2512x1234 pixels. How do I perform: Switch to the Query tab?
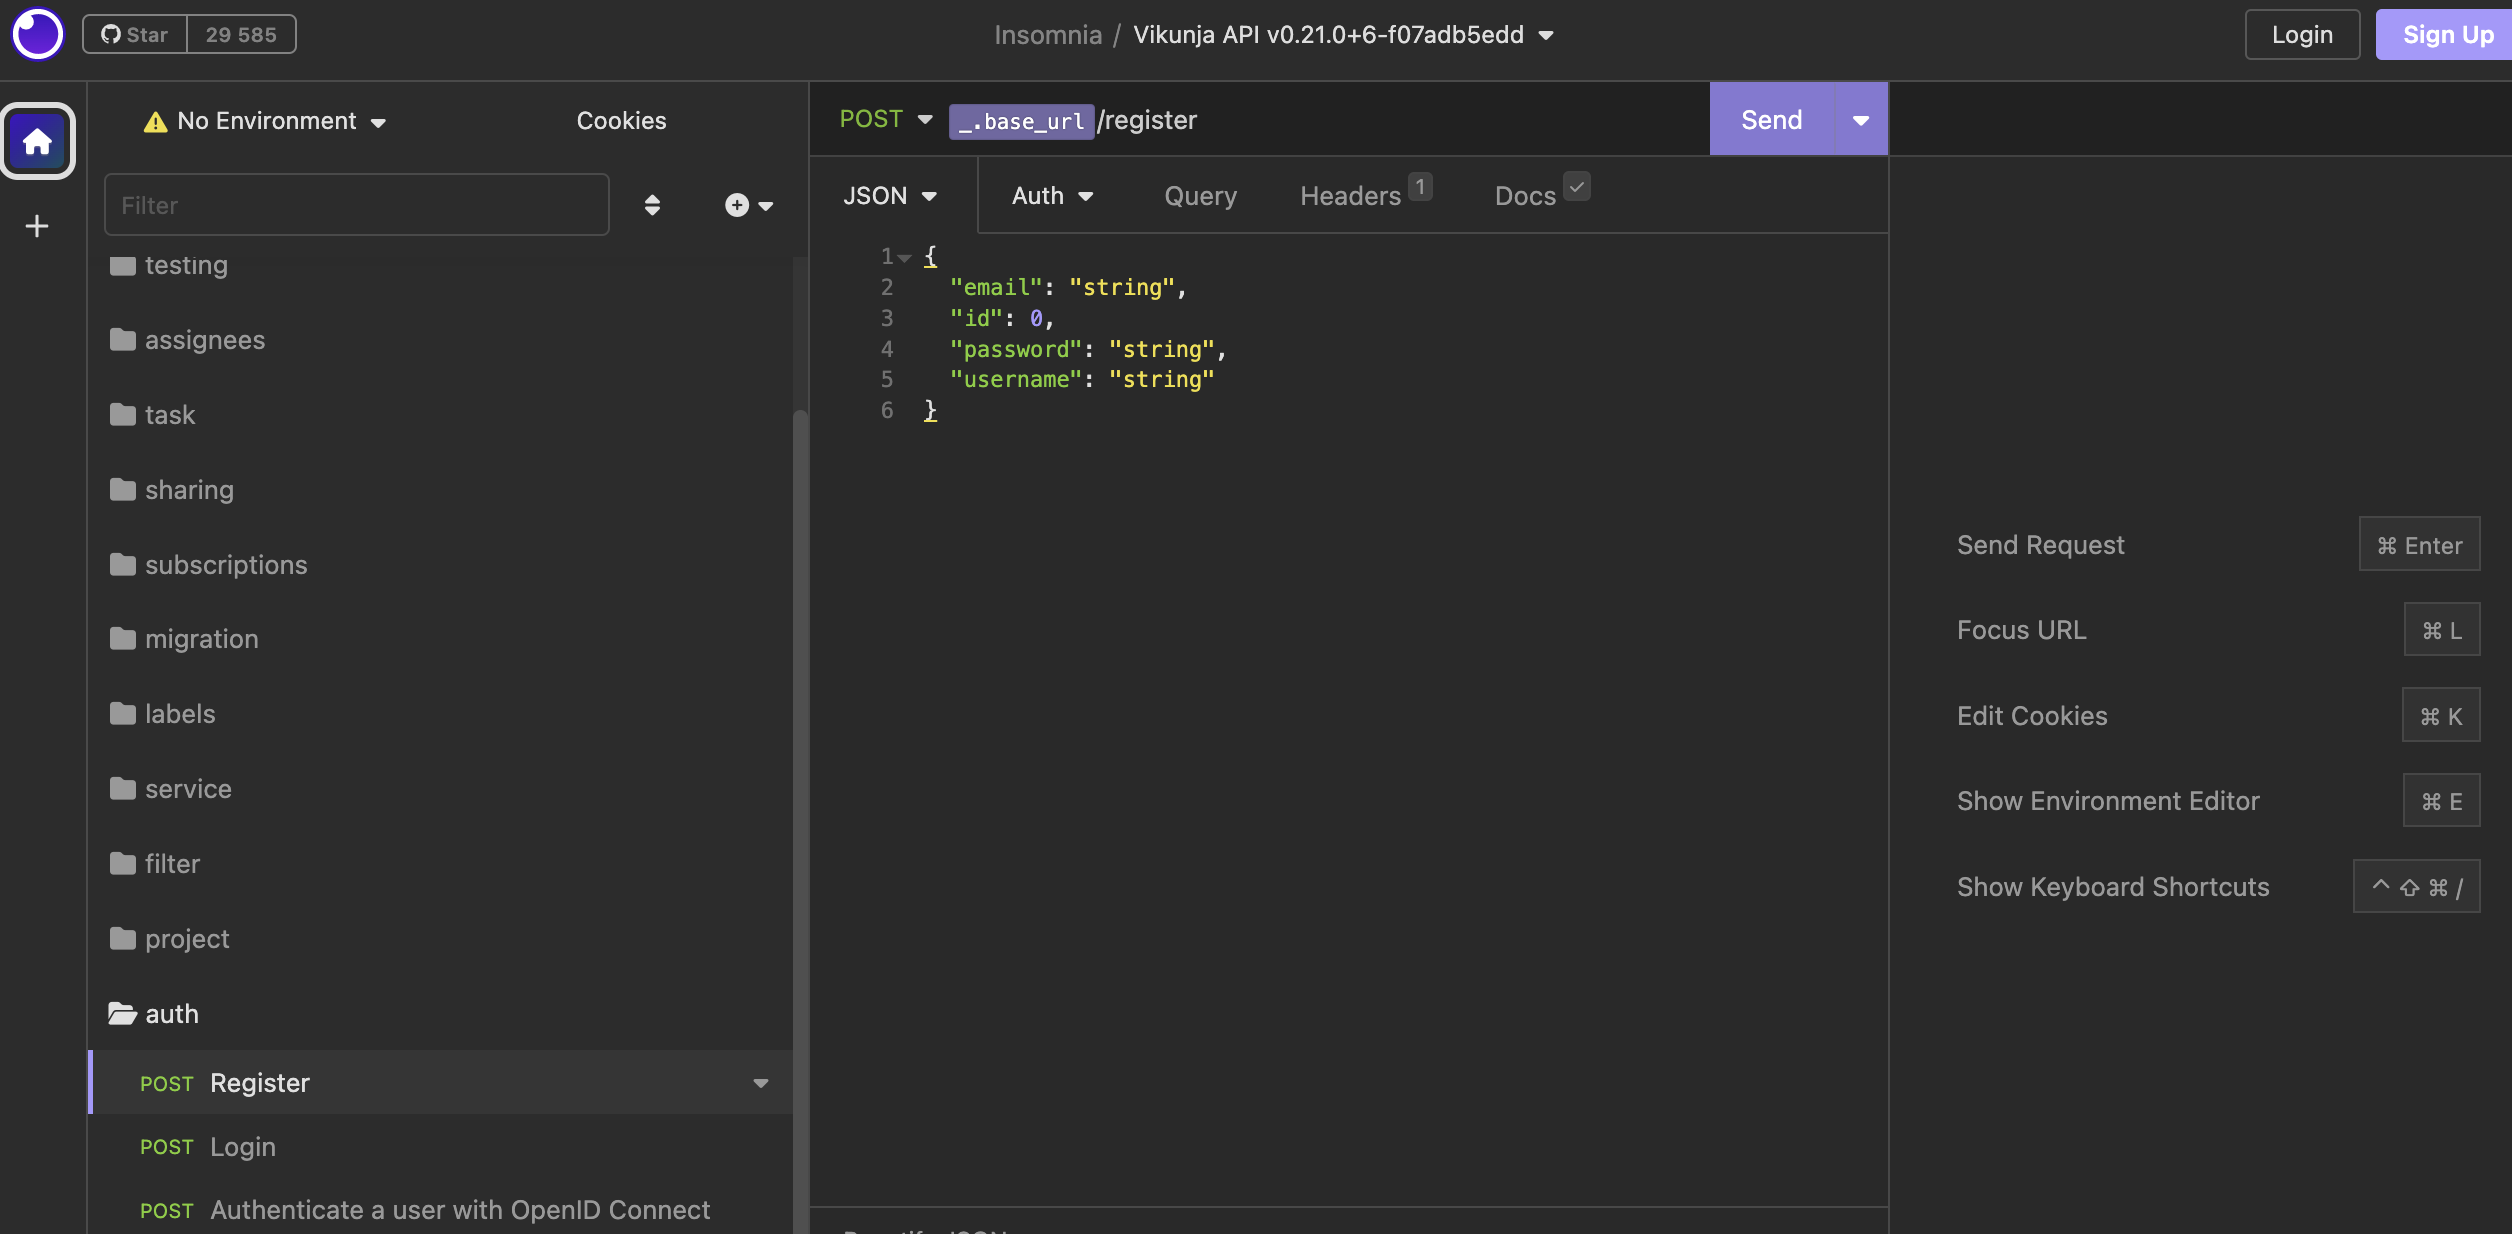click(x=1200, y=196)
